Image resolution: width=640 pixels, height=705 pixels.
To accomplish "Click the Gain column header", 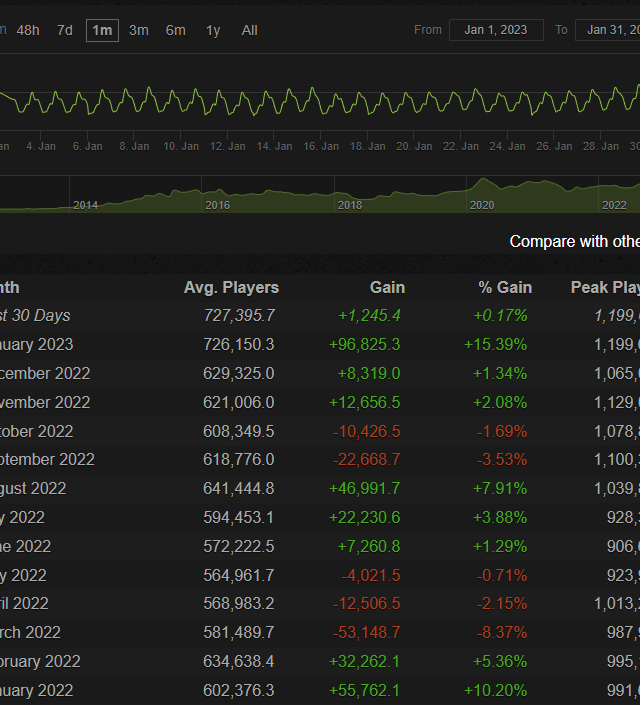I will [387, 287].
